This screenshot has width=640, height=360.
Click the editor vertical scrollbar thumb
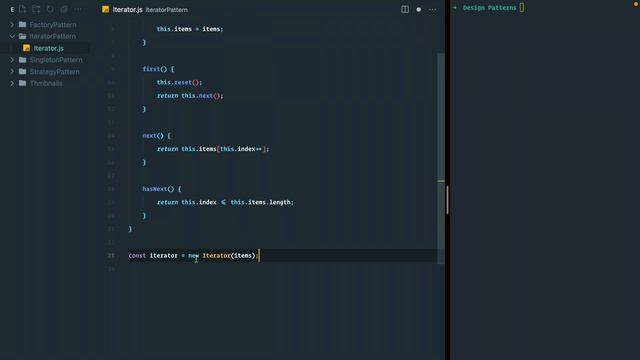click(441, 158)
